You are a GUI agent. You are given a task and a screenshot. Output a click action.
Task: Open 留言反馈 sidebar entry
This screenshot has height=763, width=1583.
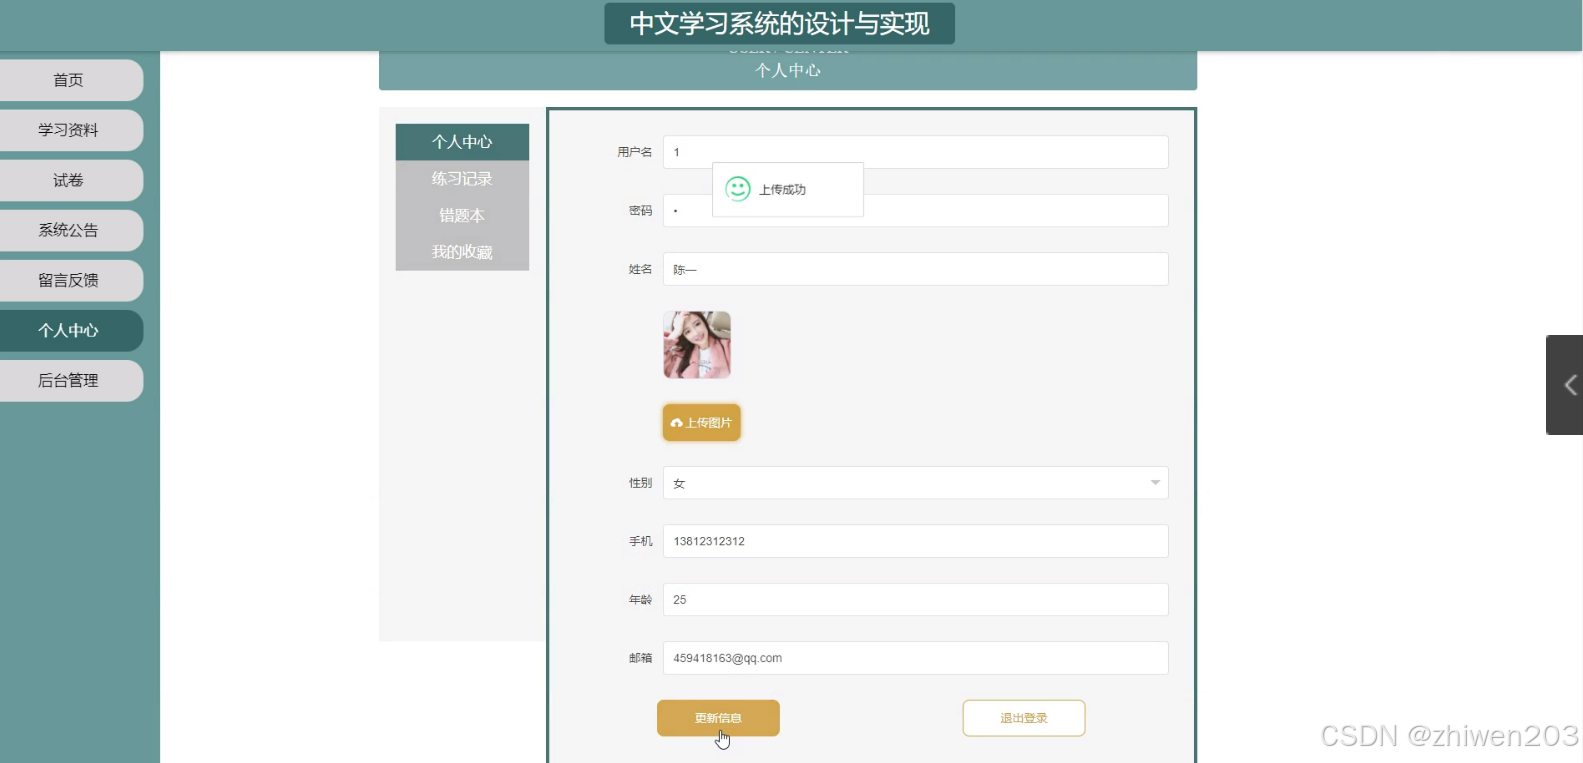pyautogui.click(x=70, y=280)
